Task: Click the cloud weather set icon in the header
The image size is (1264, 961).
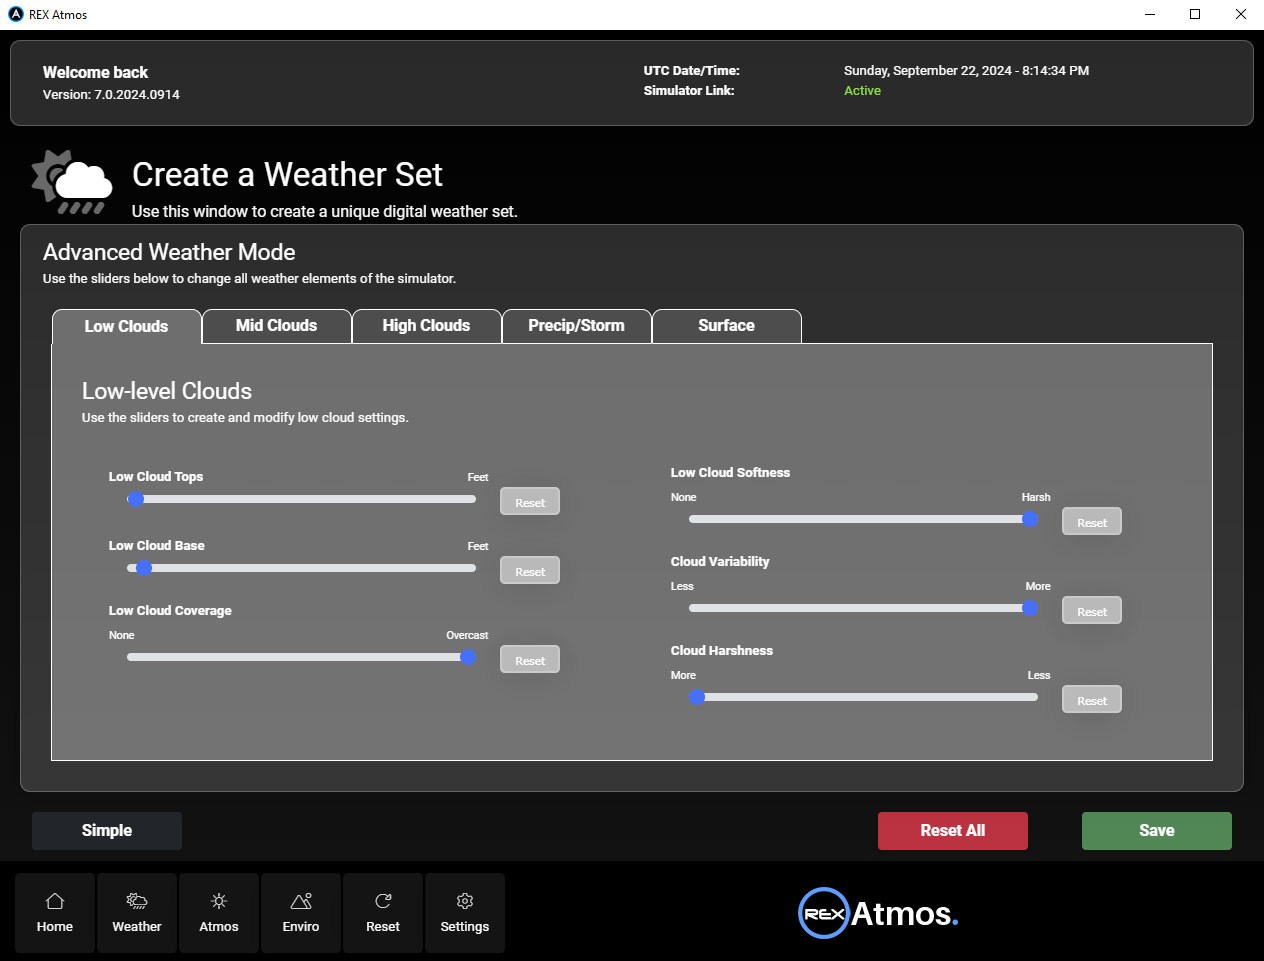Action: (x=70, y=182)
